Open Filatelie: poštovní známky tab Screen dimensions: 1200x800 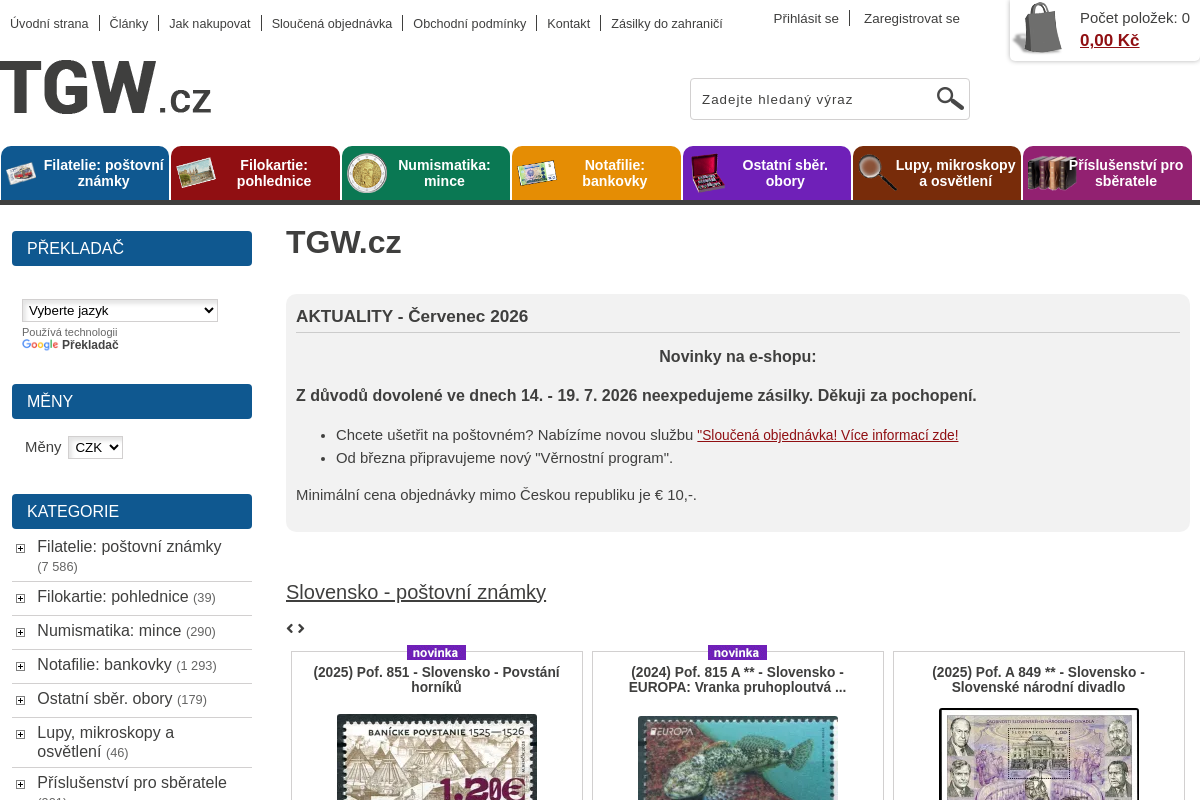click(85, 173)
